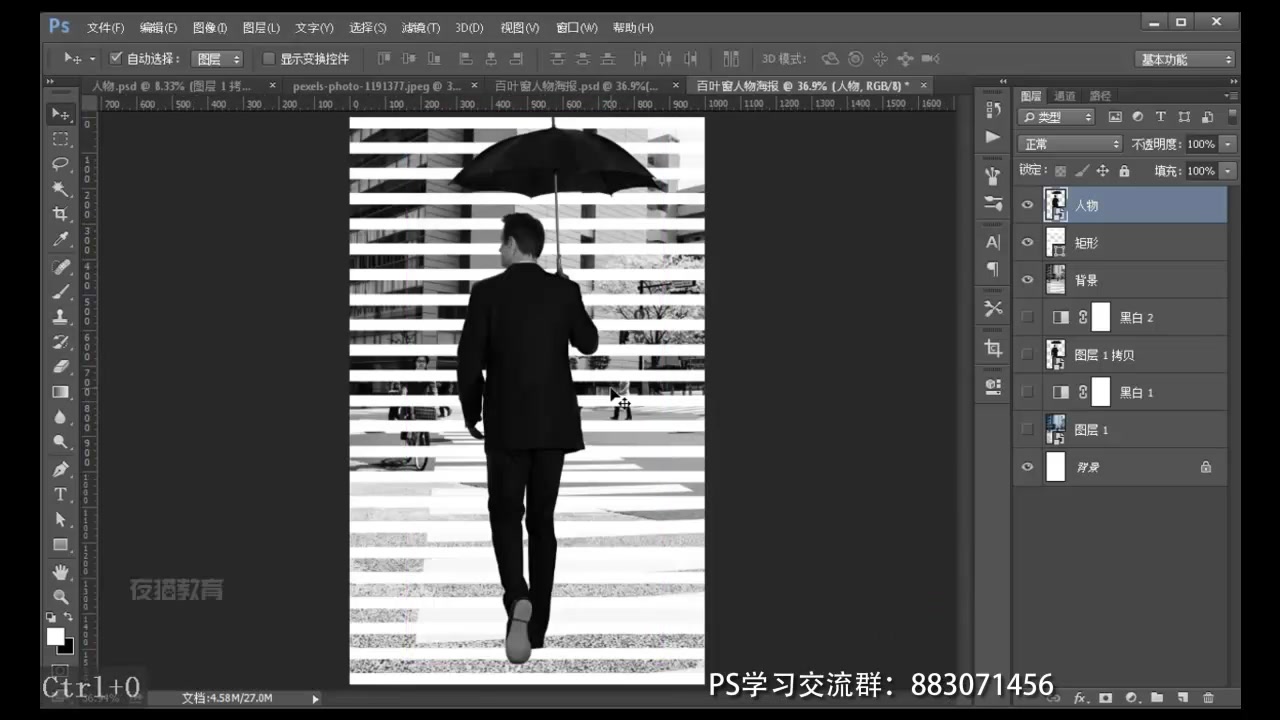Select the Dodge tool
1280x720 pixels.
pyautogui.click(x=61, y=442)
